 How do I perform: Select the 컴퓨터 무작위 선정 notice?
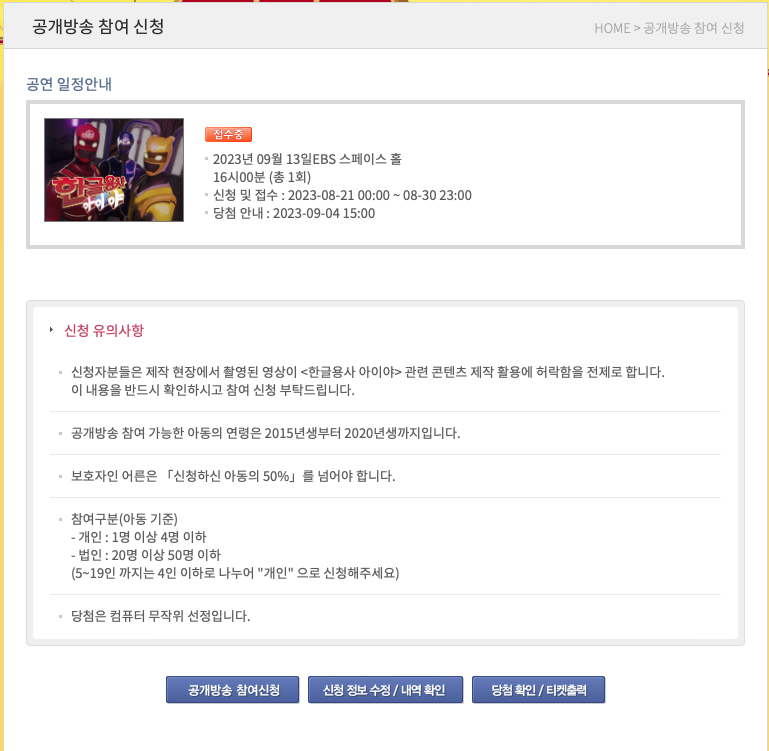click(160, 616)
